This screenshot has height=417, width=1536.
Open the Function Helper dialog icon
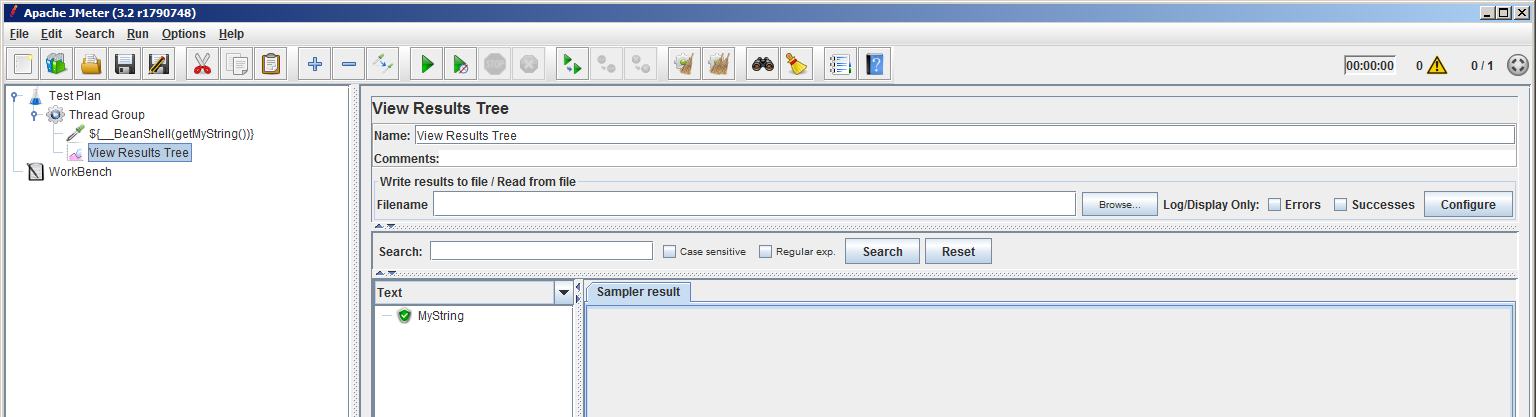(841, 65)
